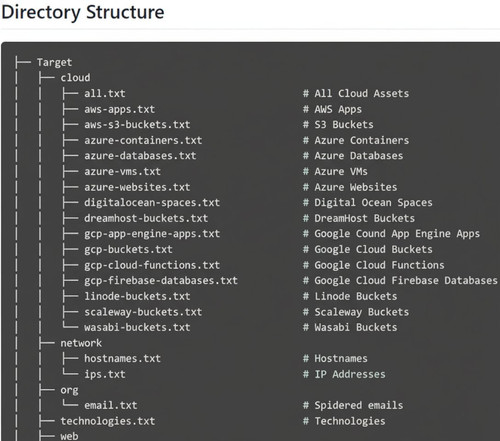
Task: Click the '# All Cloud Assets' comment
Action: [356, 93]
